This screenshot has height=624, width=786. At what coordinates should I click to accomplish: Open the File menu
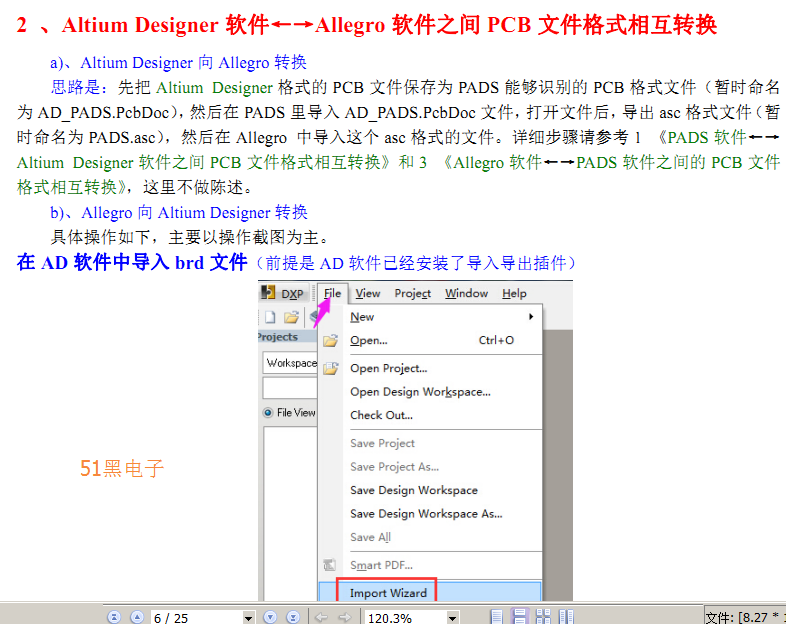pos(332,293)
